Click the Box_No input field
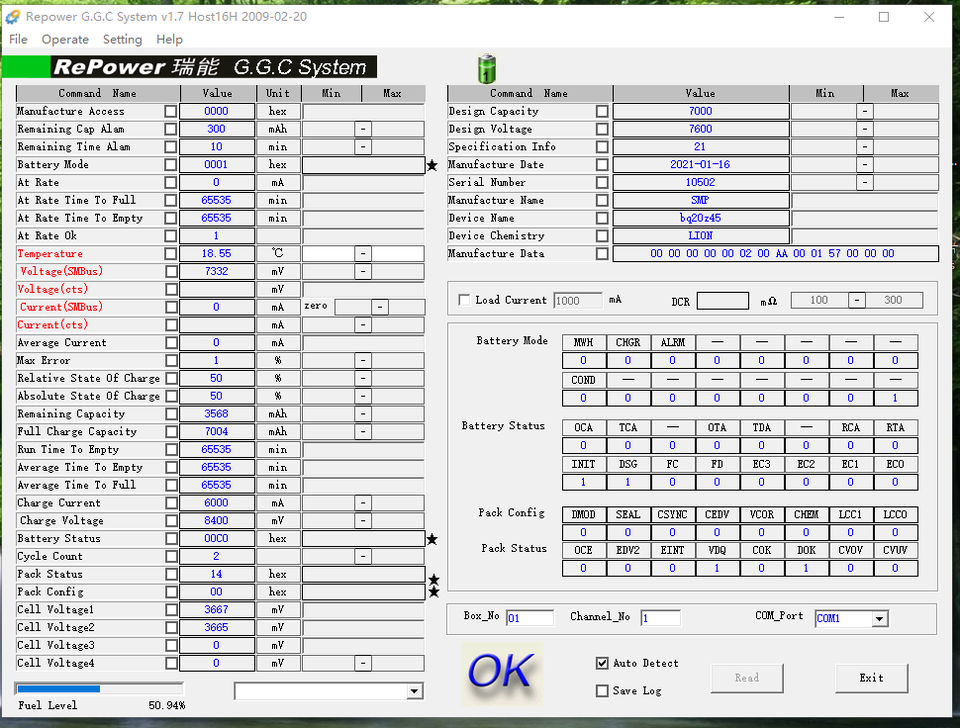Viewport: 960px width, 728px height. point(530,618)
